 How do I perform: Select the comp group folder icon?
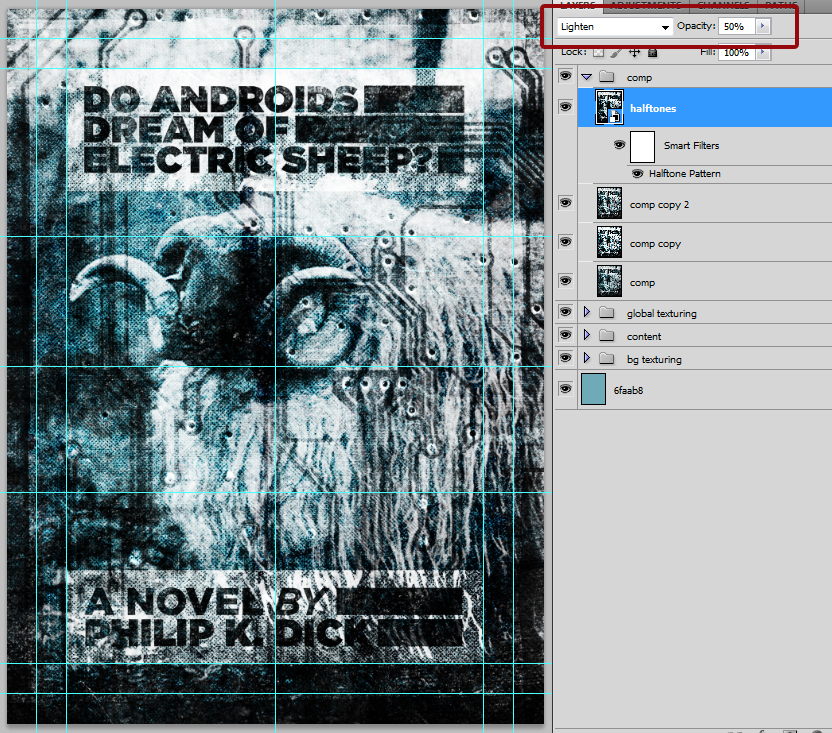point(606,77)
